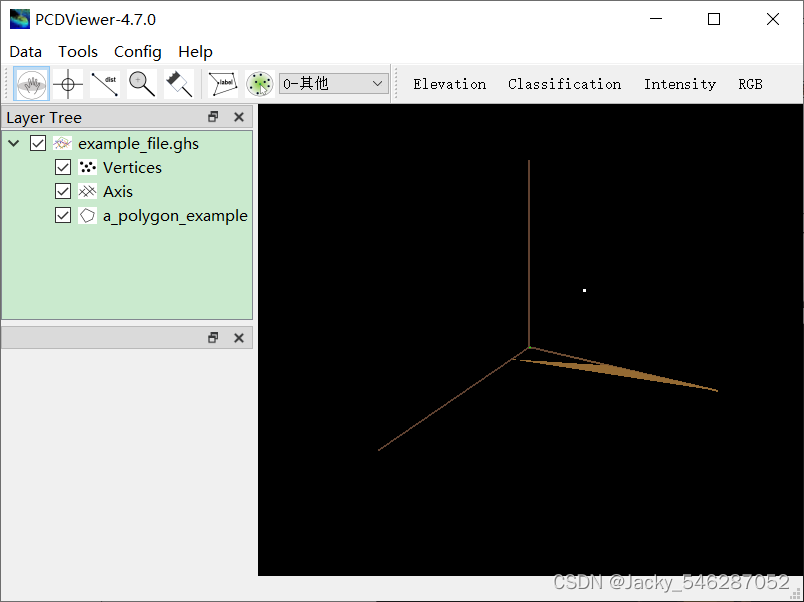Switch coloring to Elevation

[x=450, y=84]
